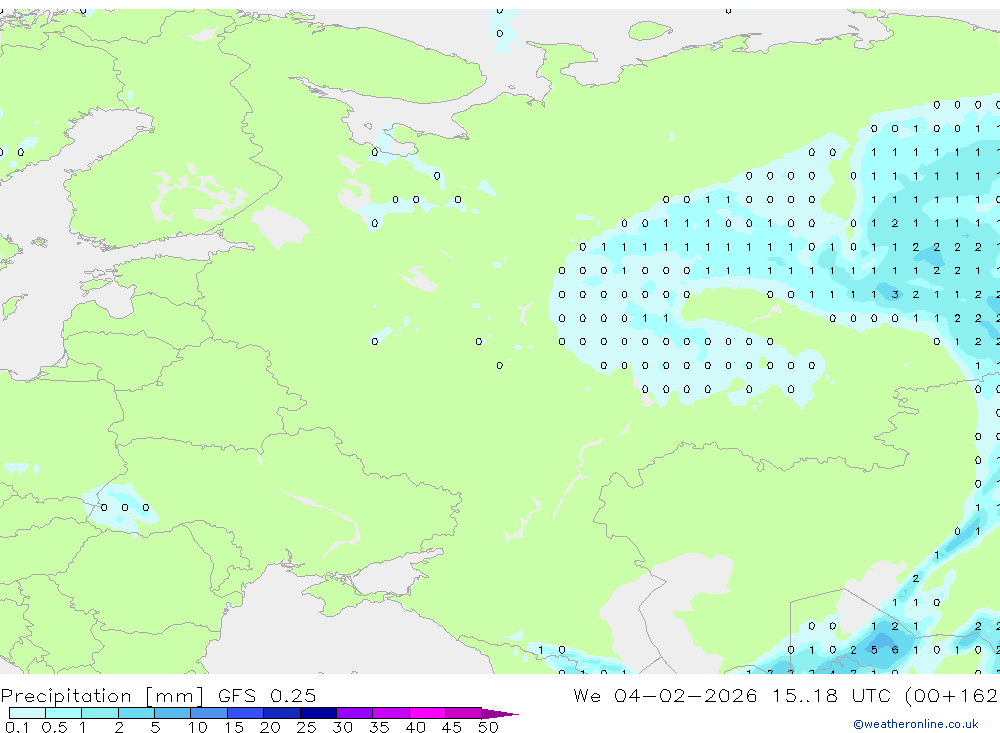Click the '20' legend scale label
Image resolution: width=1000 pixels, height=733 pixels.
[x=270, y=727]
